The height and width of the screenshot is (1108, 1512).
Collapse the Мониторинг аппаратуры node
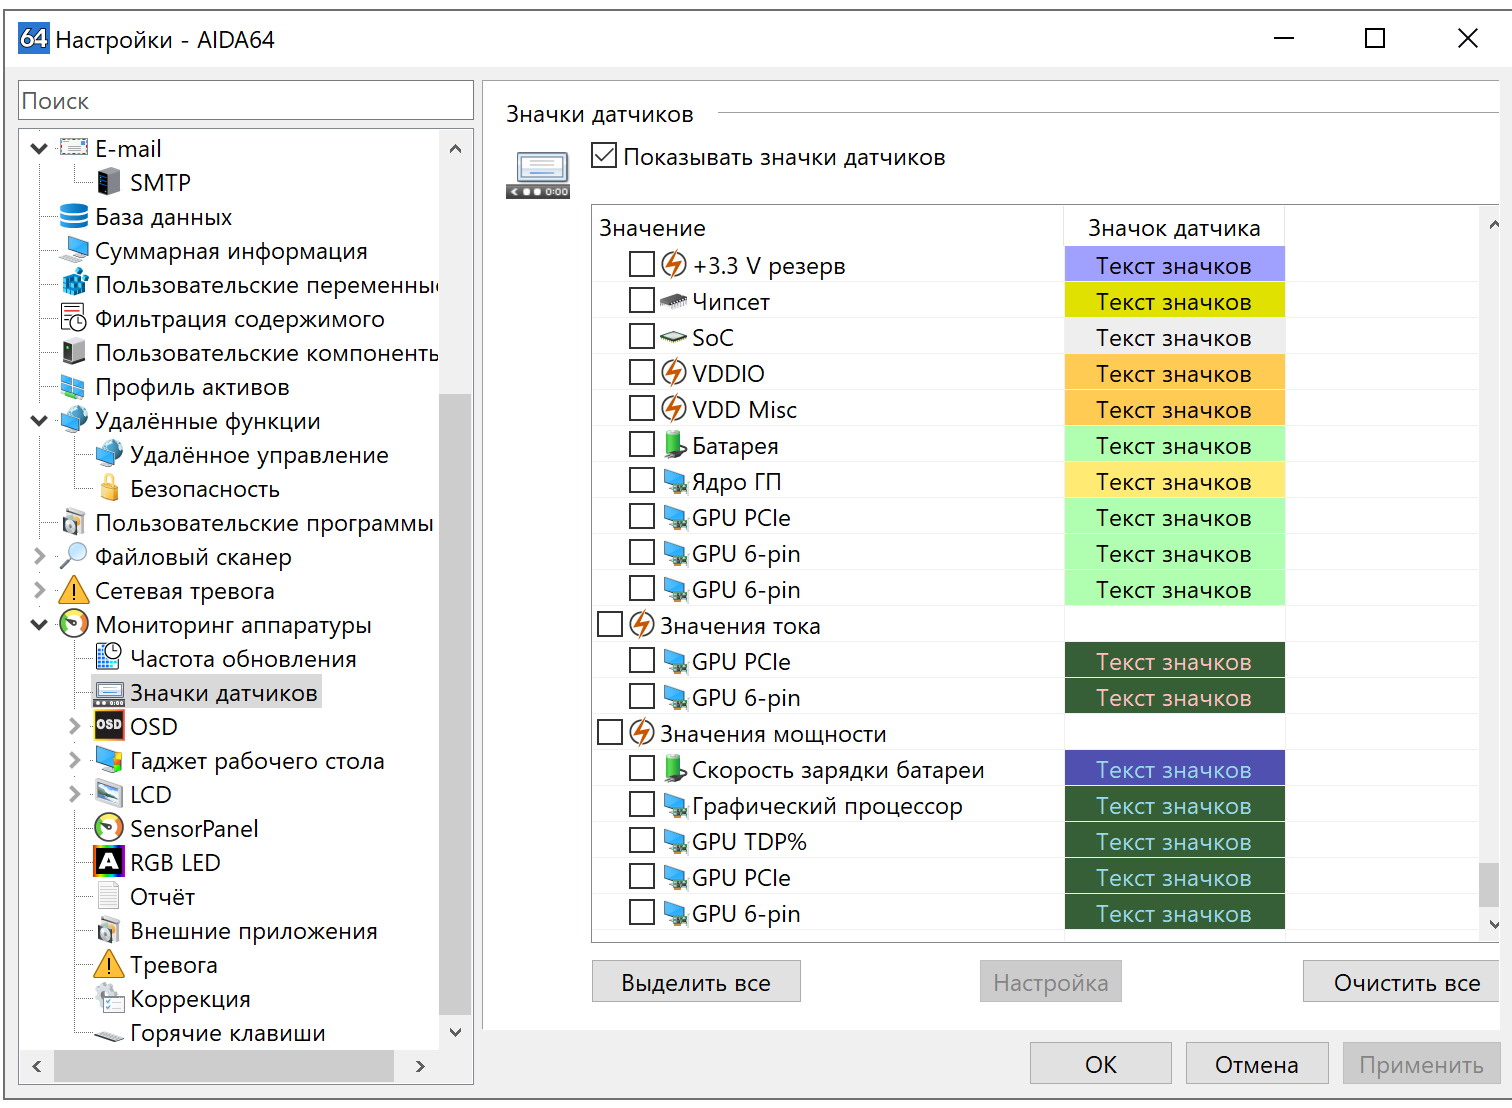click(x=39, y=624)
